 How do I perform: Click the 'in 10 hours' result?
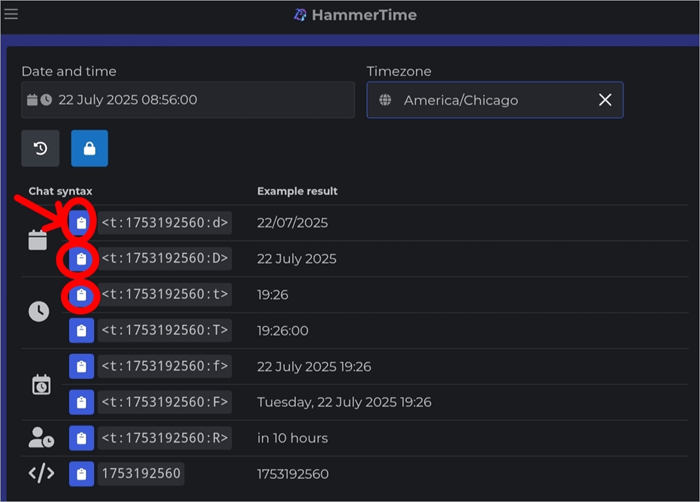coord(292,438)
